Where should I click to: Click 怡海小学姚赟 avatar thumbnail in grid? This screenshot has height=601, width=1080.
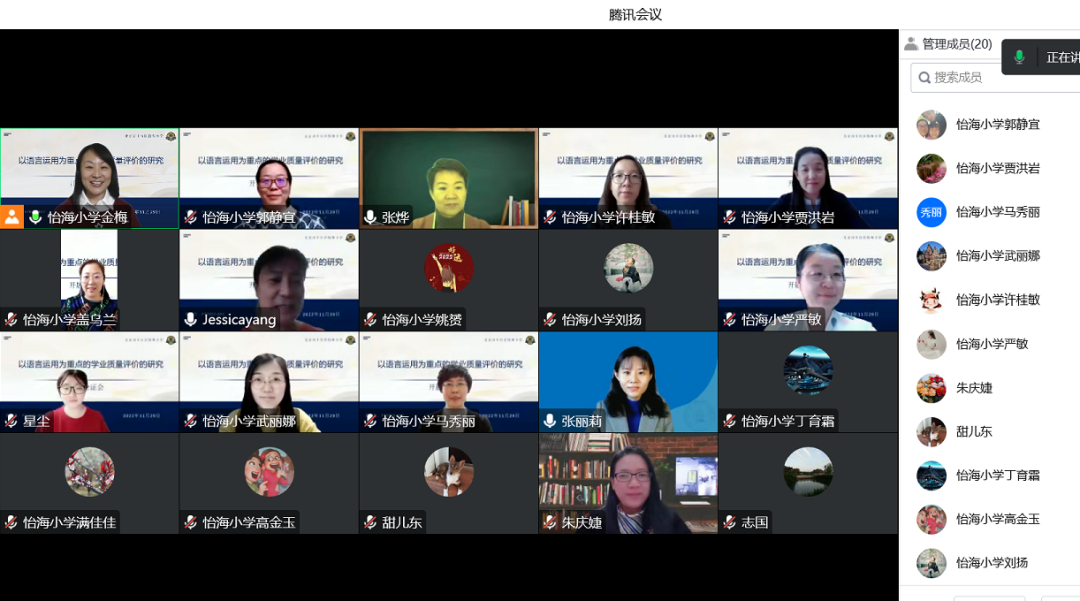448,268
